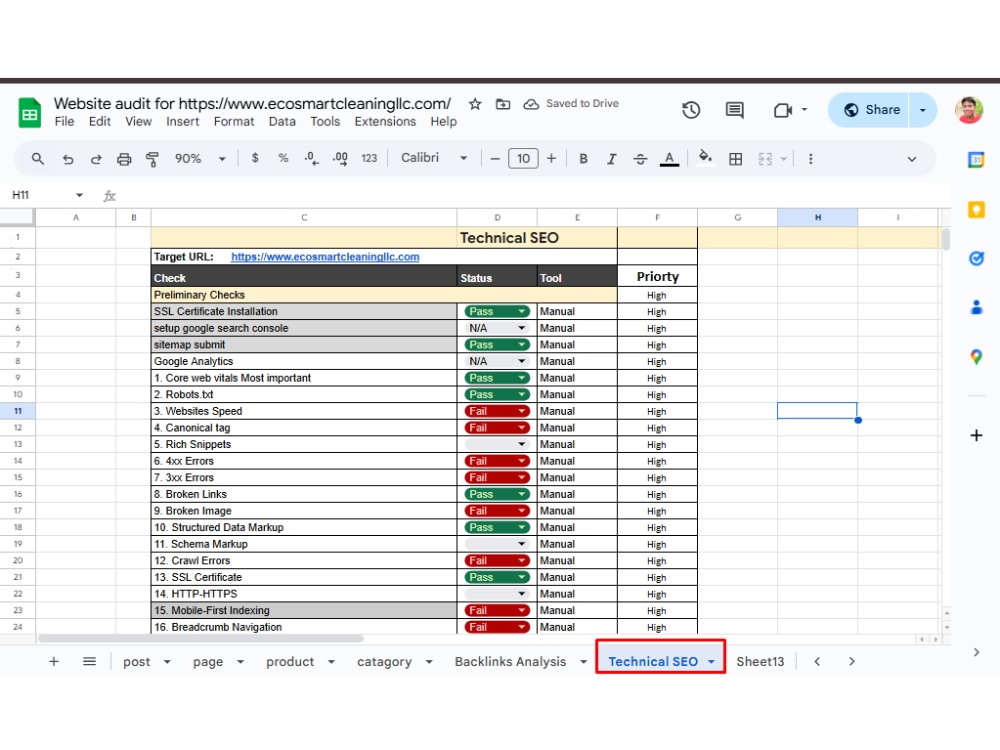Edit the font size field
Image resolution: width=1000 pixels, height=750 pixels.
pyautogui.click(x=523, y=158)
